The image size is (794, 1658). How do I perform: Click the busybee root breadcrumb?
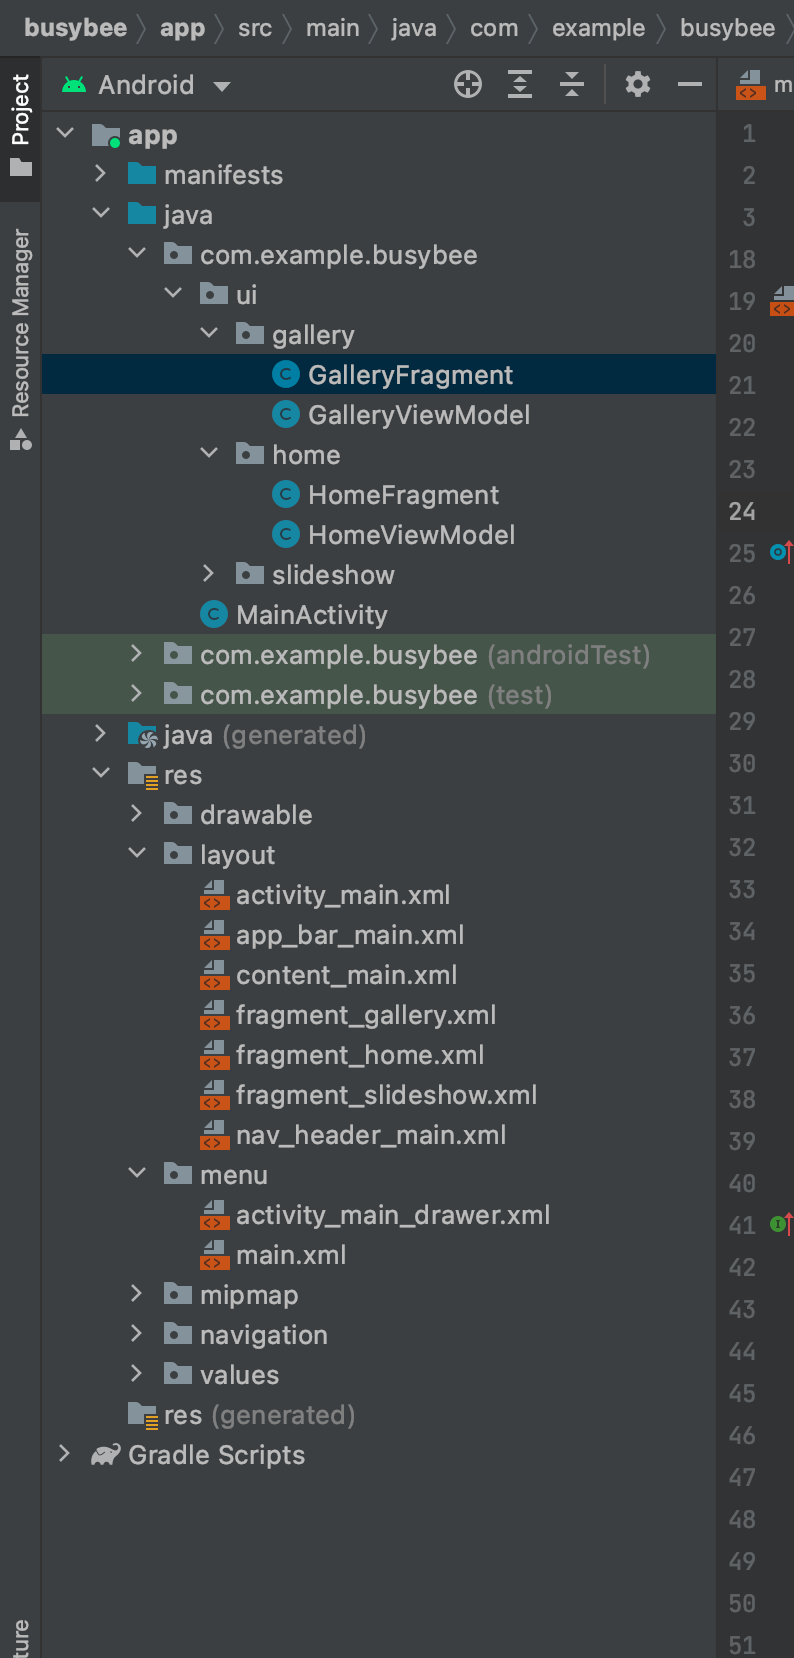[x=75, y=28]
